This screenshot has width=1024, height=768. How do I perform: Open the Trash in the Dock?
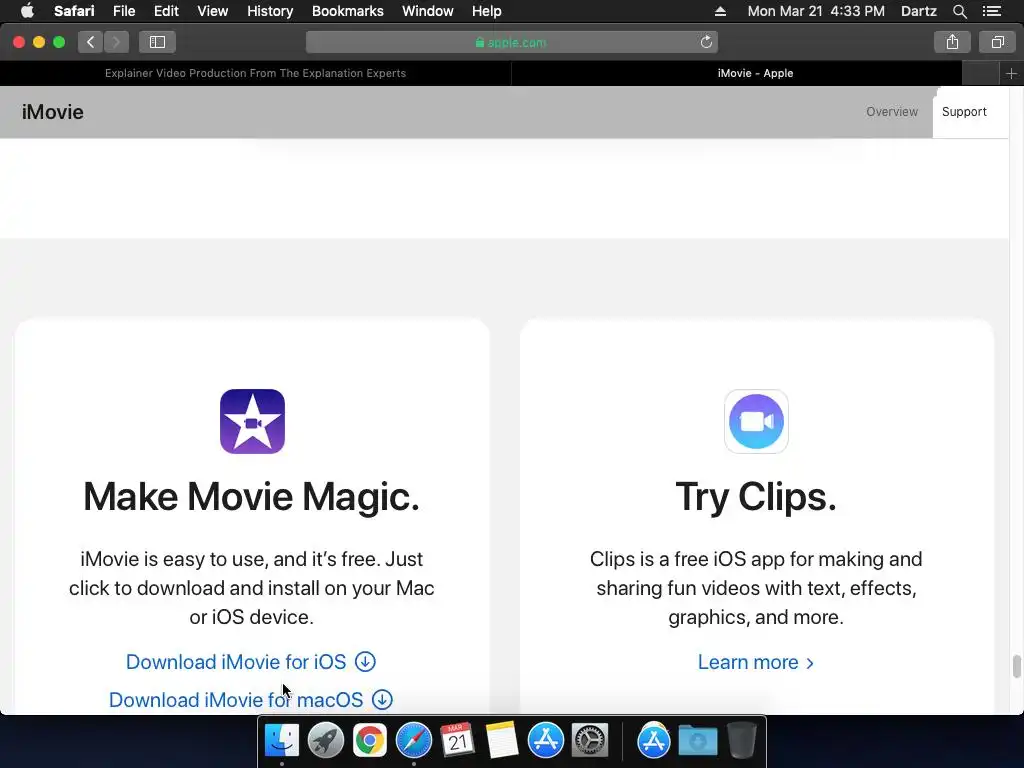click(742, 741)
